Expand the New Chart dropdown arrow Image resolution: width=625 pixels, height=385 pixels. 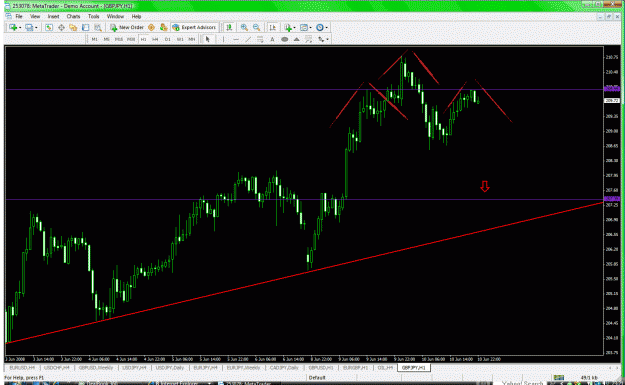pyautogui.click(x=20, y=28)
